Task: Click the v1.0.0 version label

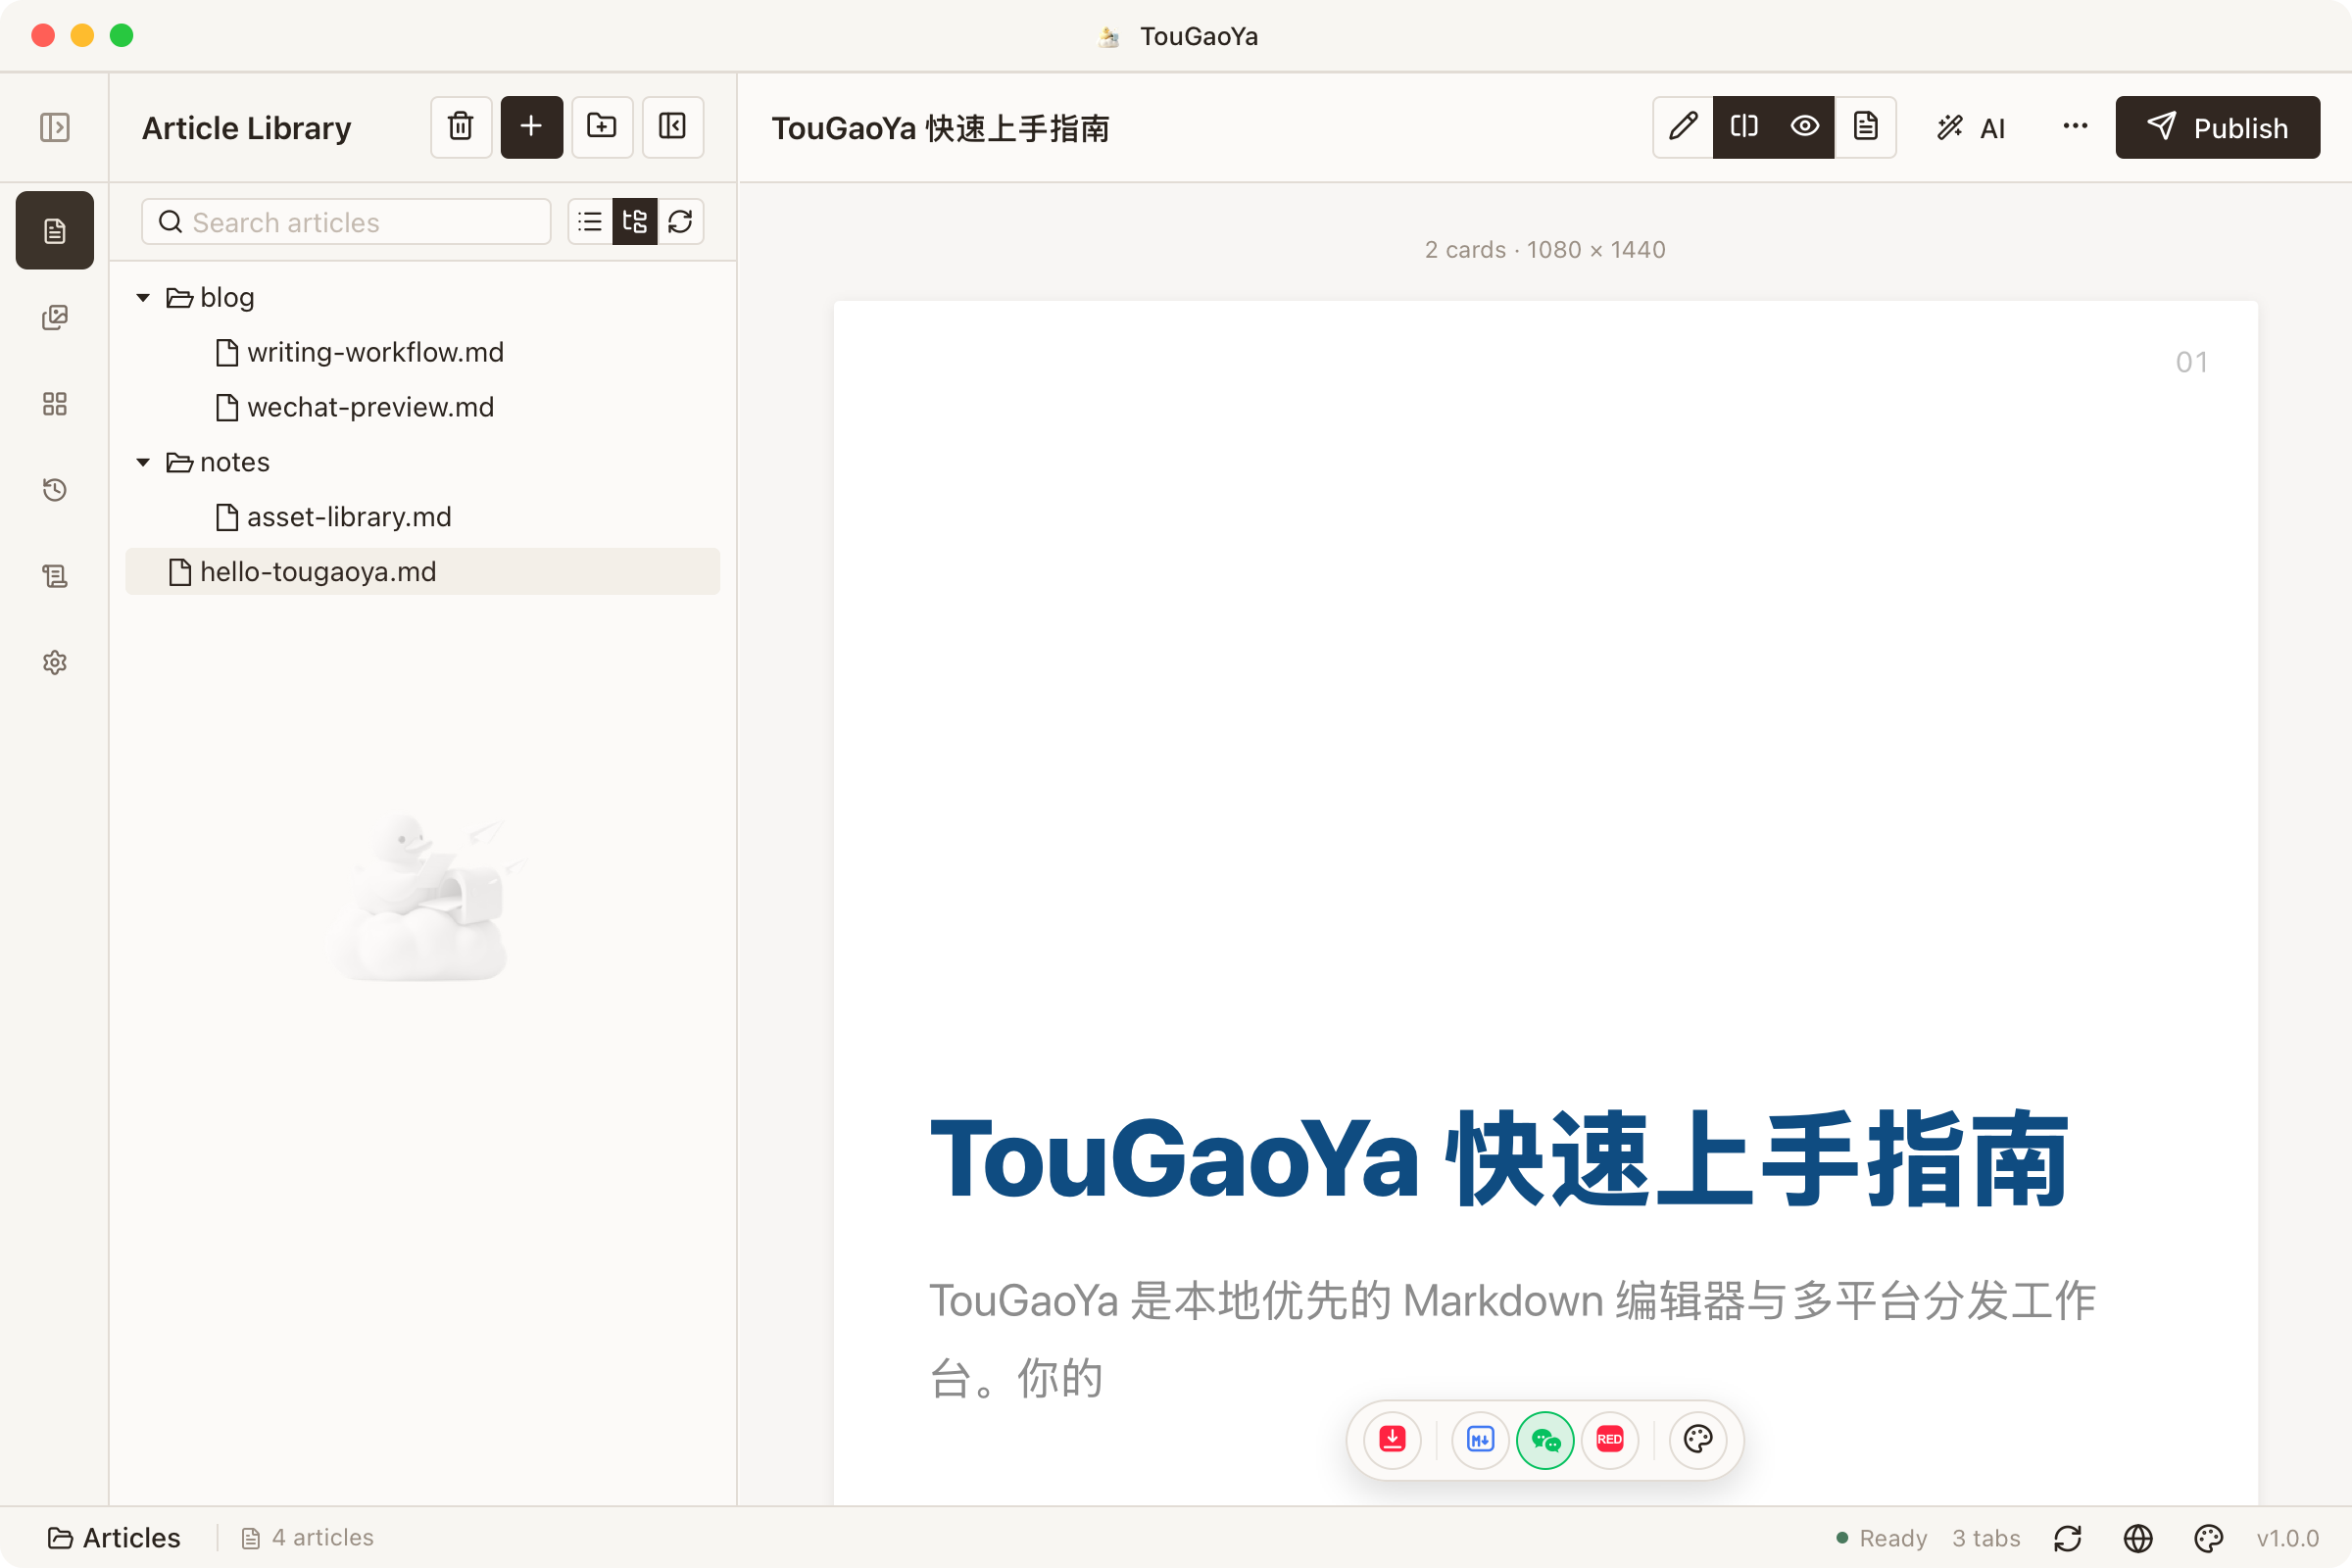Action: (2287, 1538)
